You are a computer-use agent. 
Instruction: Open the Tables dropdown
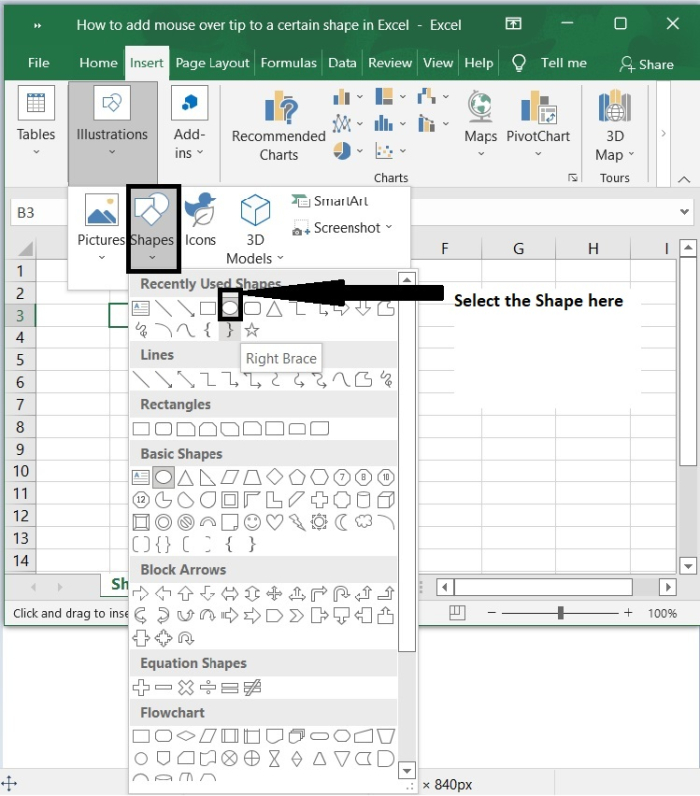[36, 122]
